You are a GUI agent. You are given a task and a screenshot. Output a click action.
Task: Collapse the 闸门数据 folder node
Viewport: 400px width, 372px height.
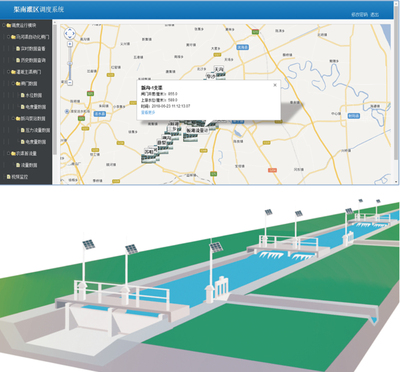[14, 83]
